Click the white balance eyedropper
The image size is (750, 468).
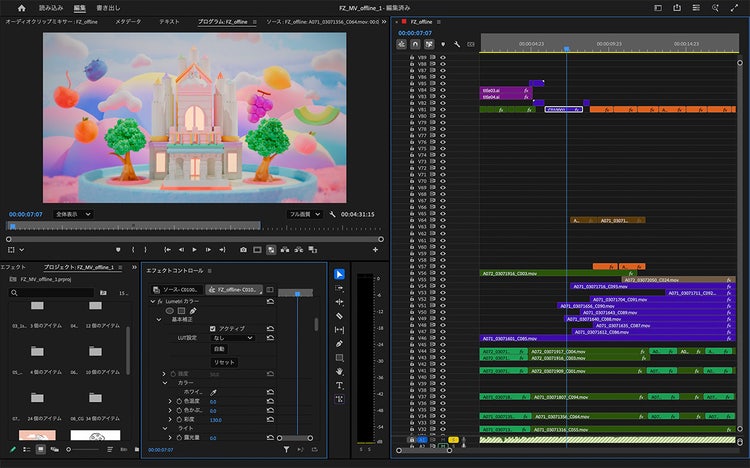tap(212, 392)
